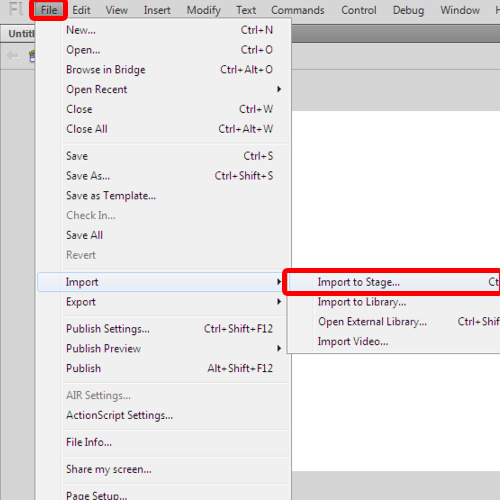
Task: Expand the Export submenu
Action: [x=163, y=302]
